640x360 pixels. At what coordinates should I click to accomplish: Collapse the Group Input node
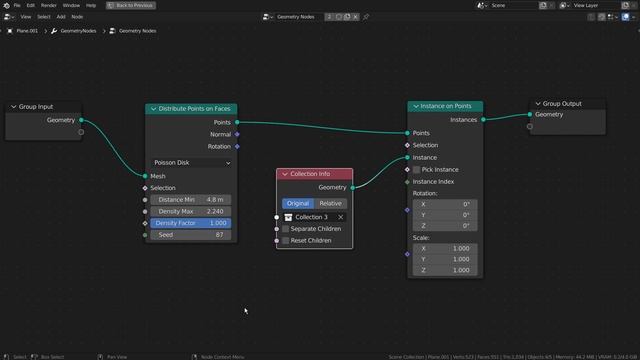point(13,107)
